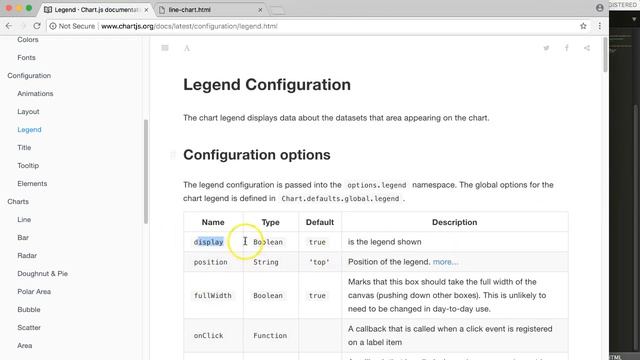Select the Legend sidebar entry

click(x=29, y=129)
